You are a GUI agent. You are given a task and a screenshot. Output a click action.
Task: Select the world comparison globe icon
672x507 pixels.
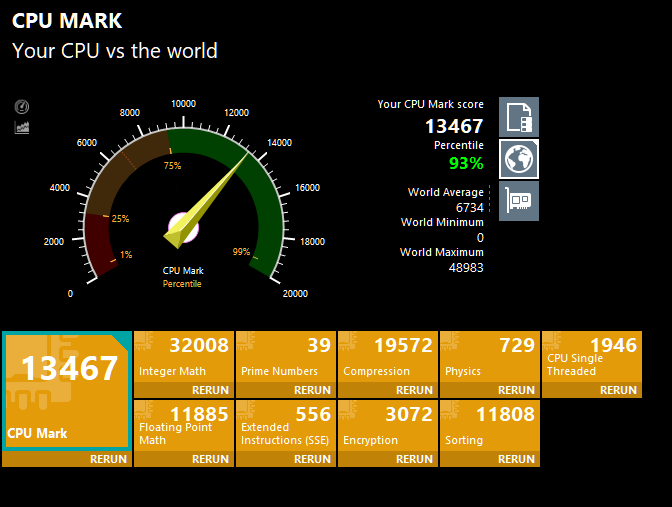click(519, 159)
